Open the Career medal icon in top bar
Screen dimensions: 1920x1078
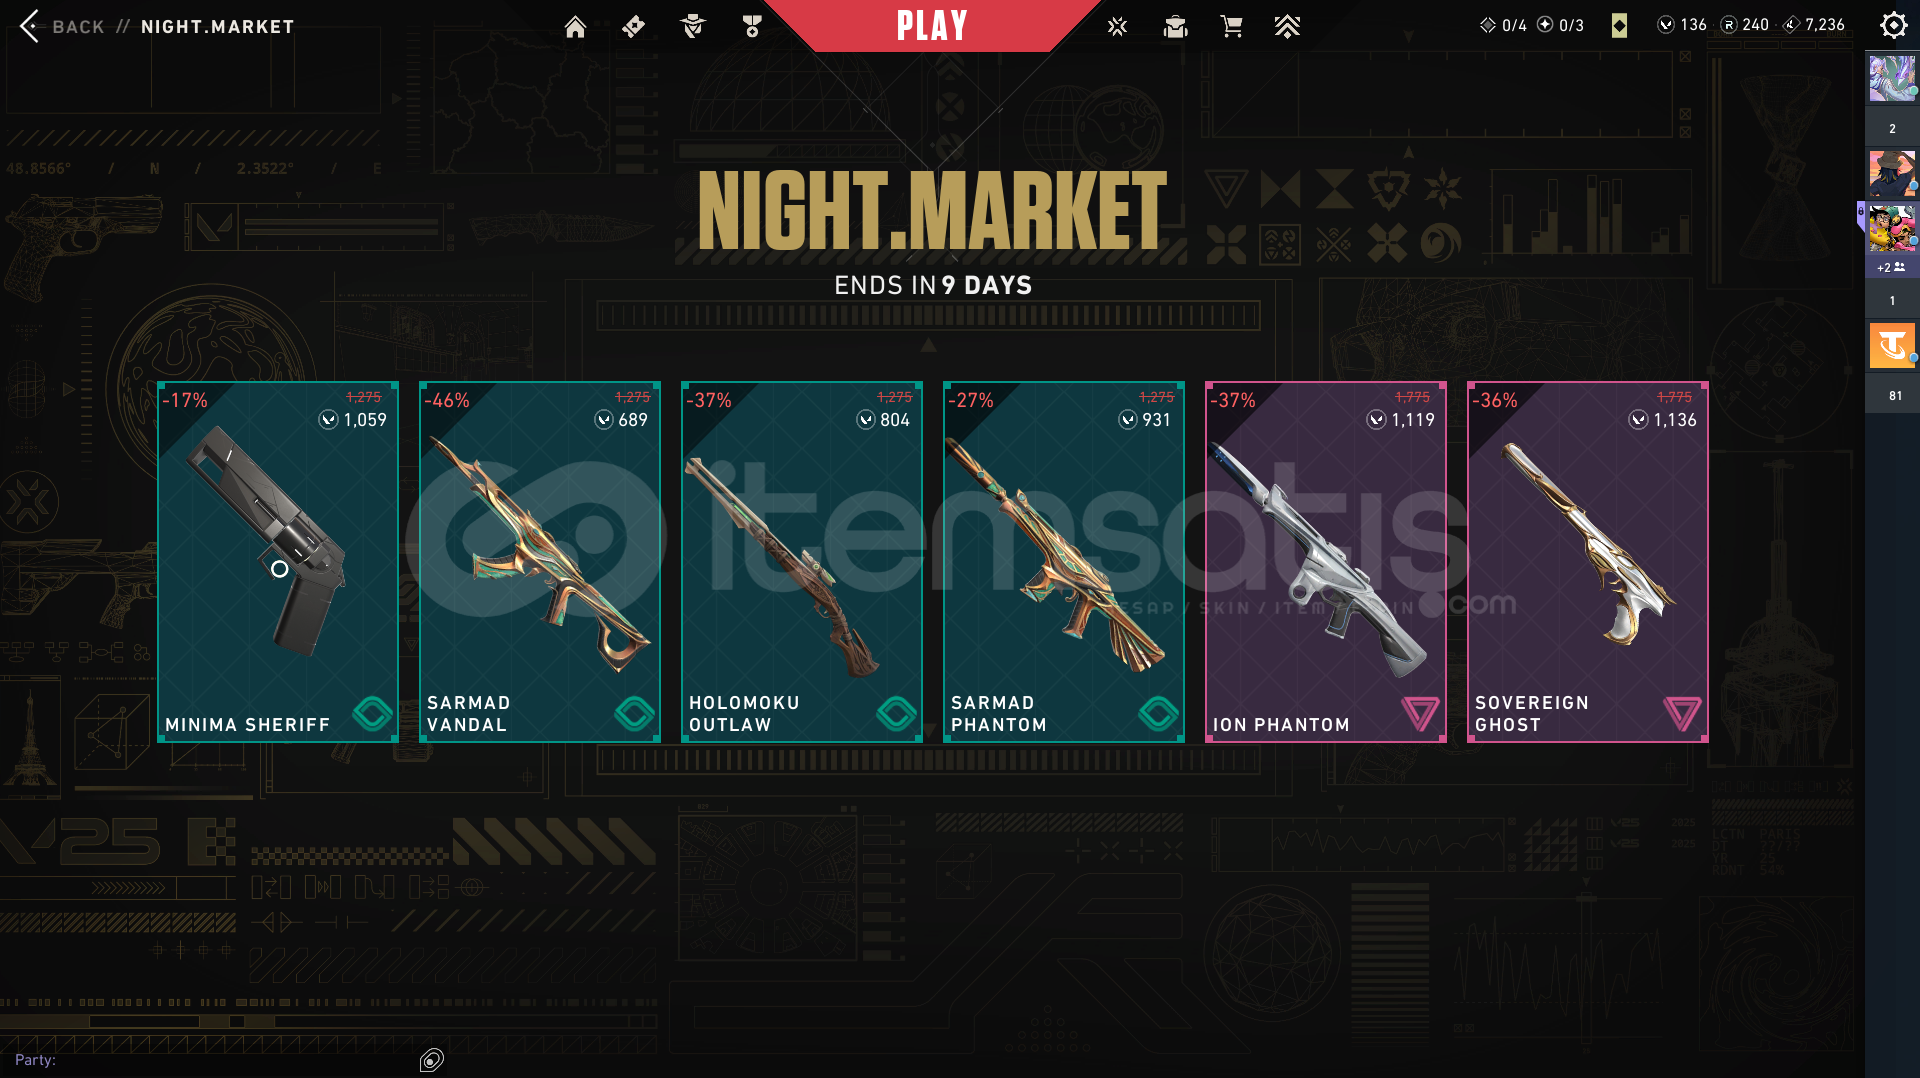click(x=752, y=27)
